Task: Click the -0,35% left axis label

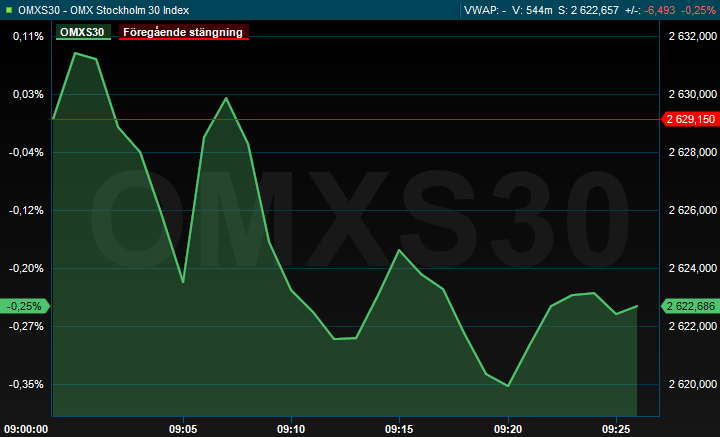Action: (26, 384)
